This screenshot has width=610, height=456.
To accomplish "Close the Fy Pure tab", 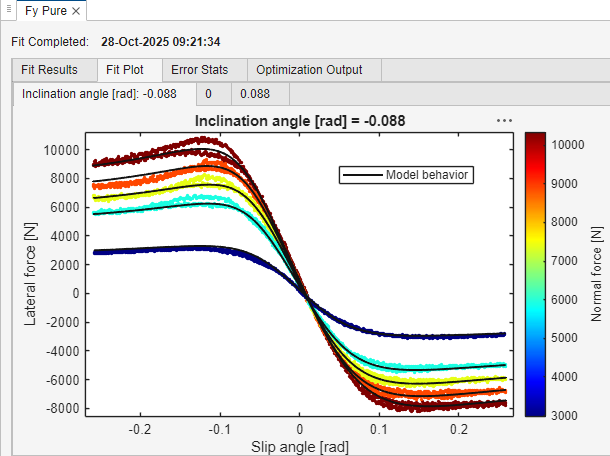I will [x=76, y=11].
